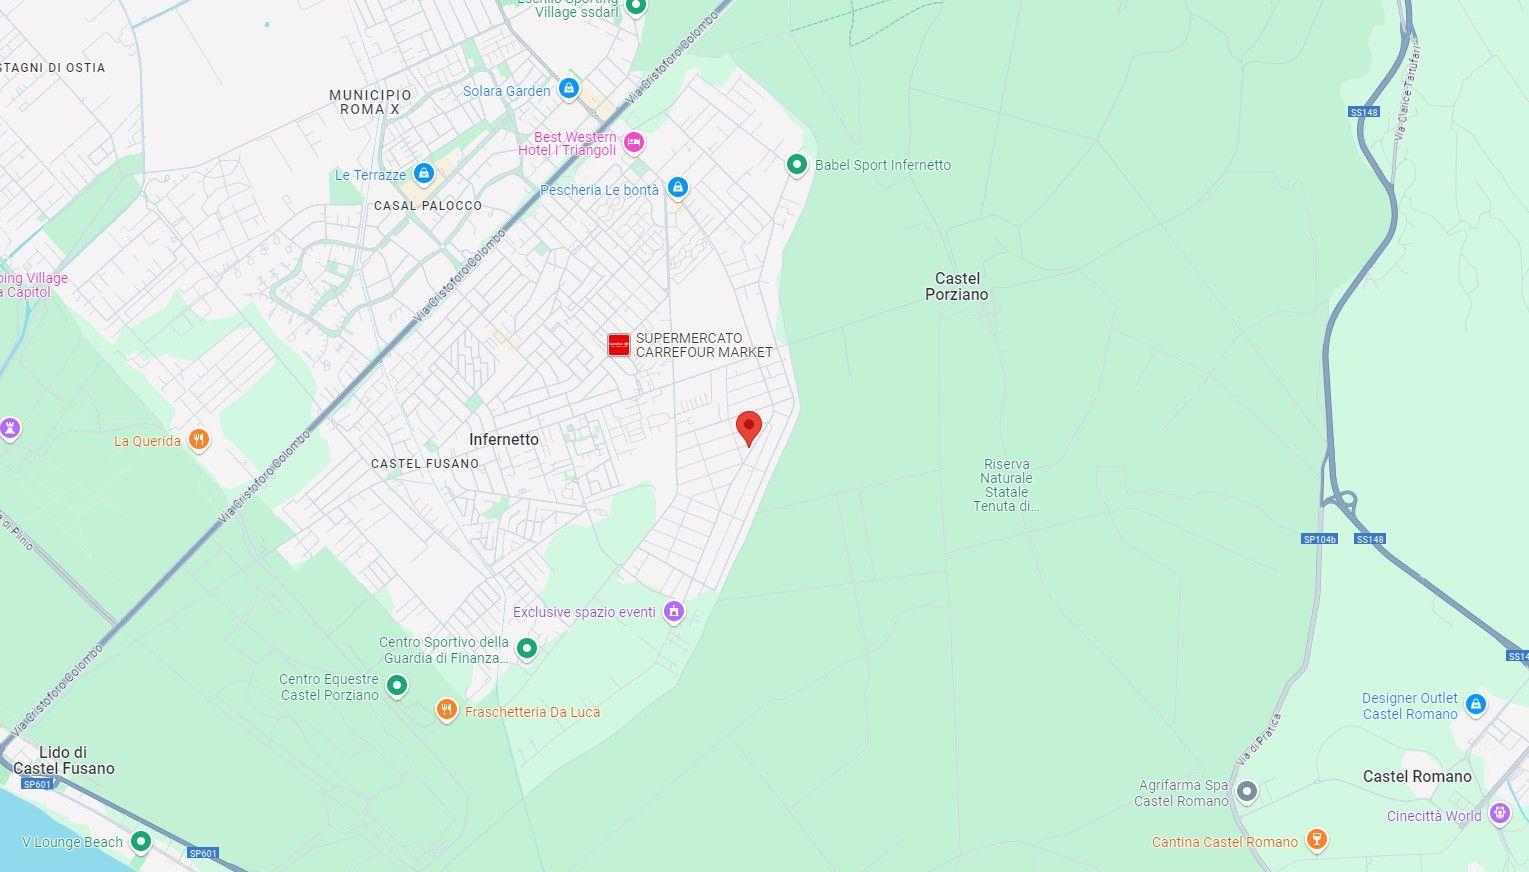1529x872 pixels.
Task: Click the Babel Sport Infernetto green icon
Action: [x=797, y=164]
